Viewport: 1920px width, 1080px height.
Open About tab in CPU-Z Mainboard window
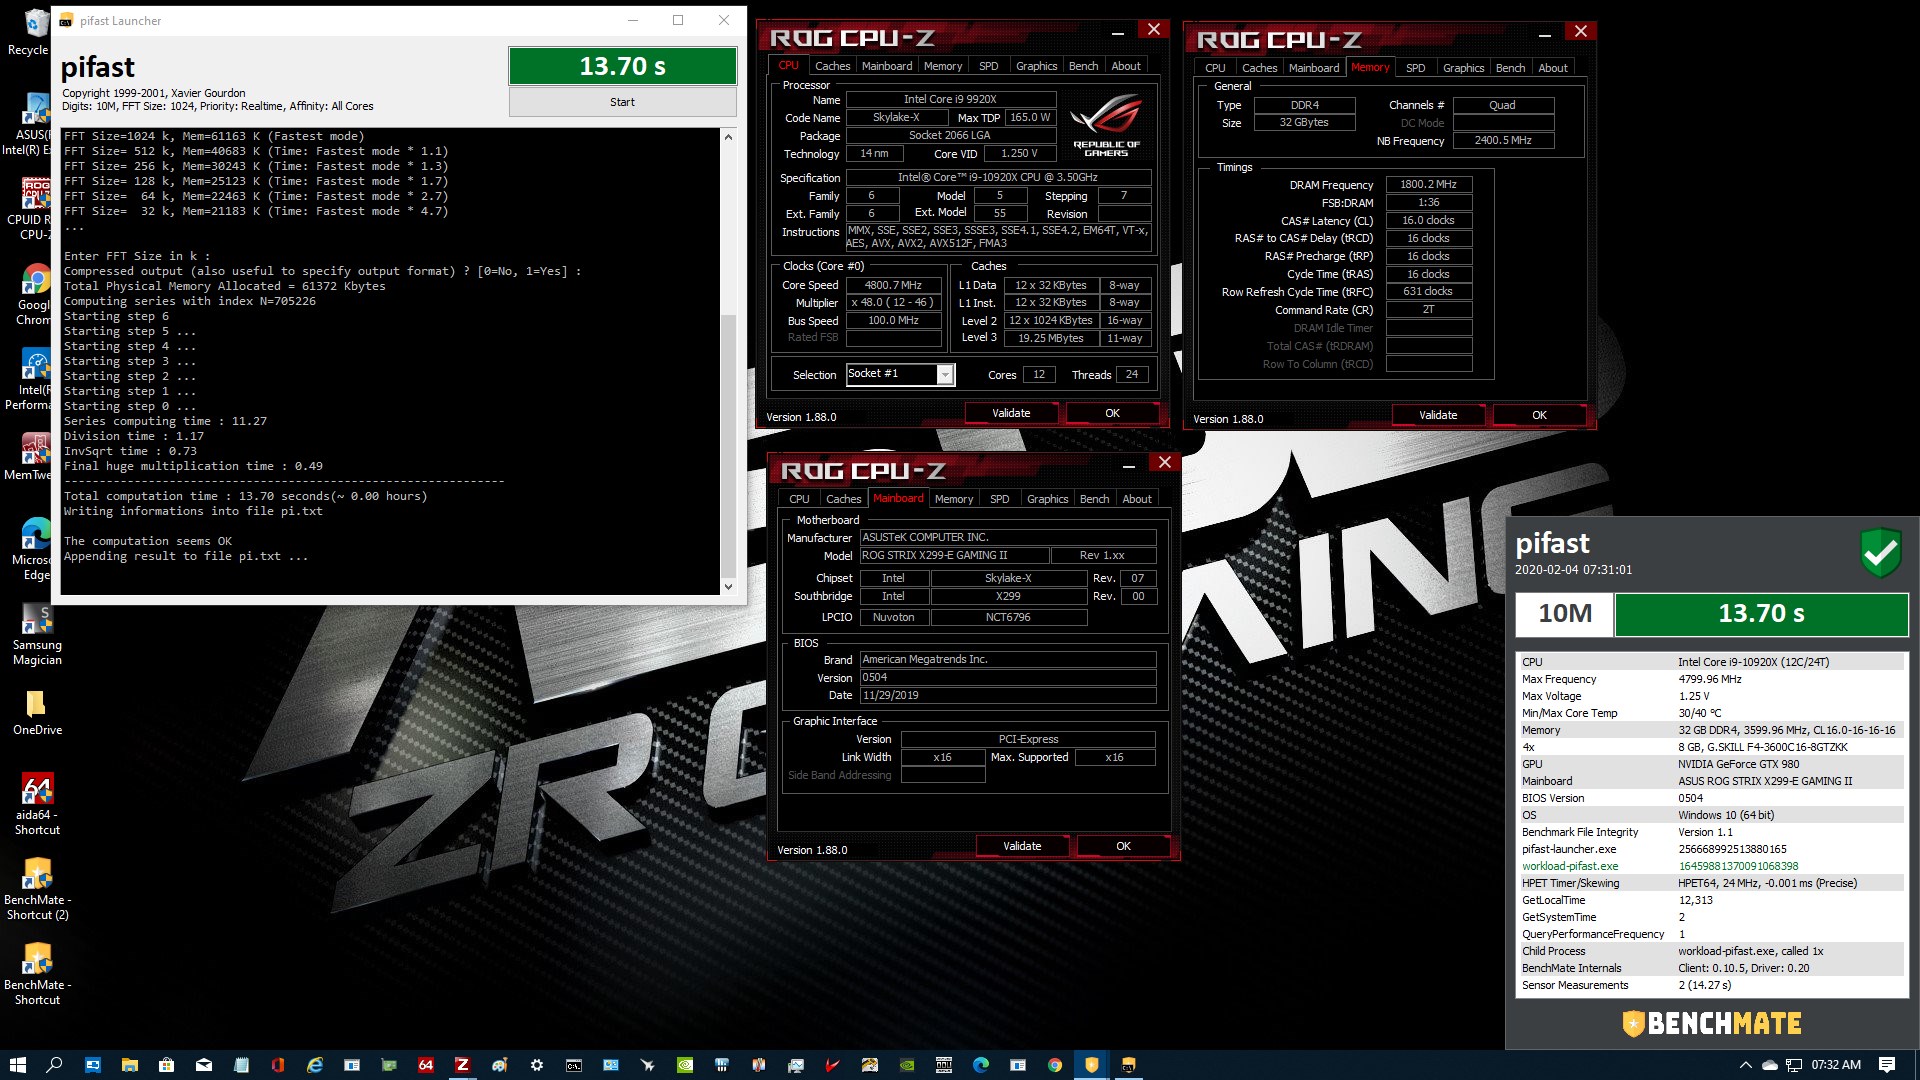(x=1137, y=499)
